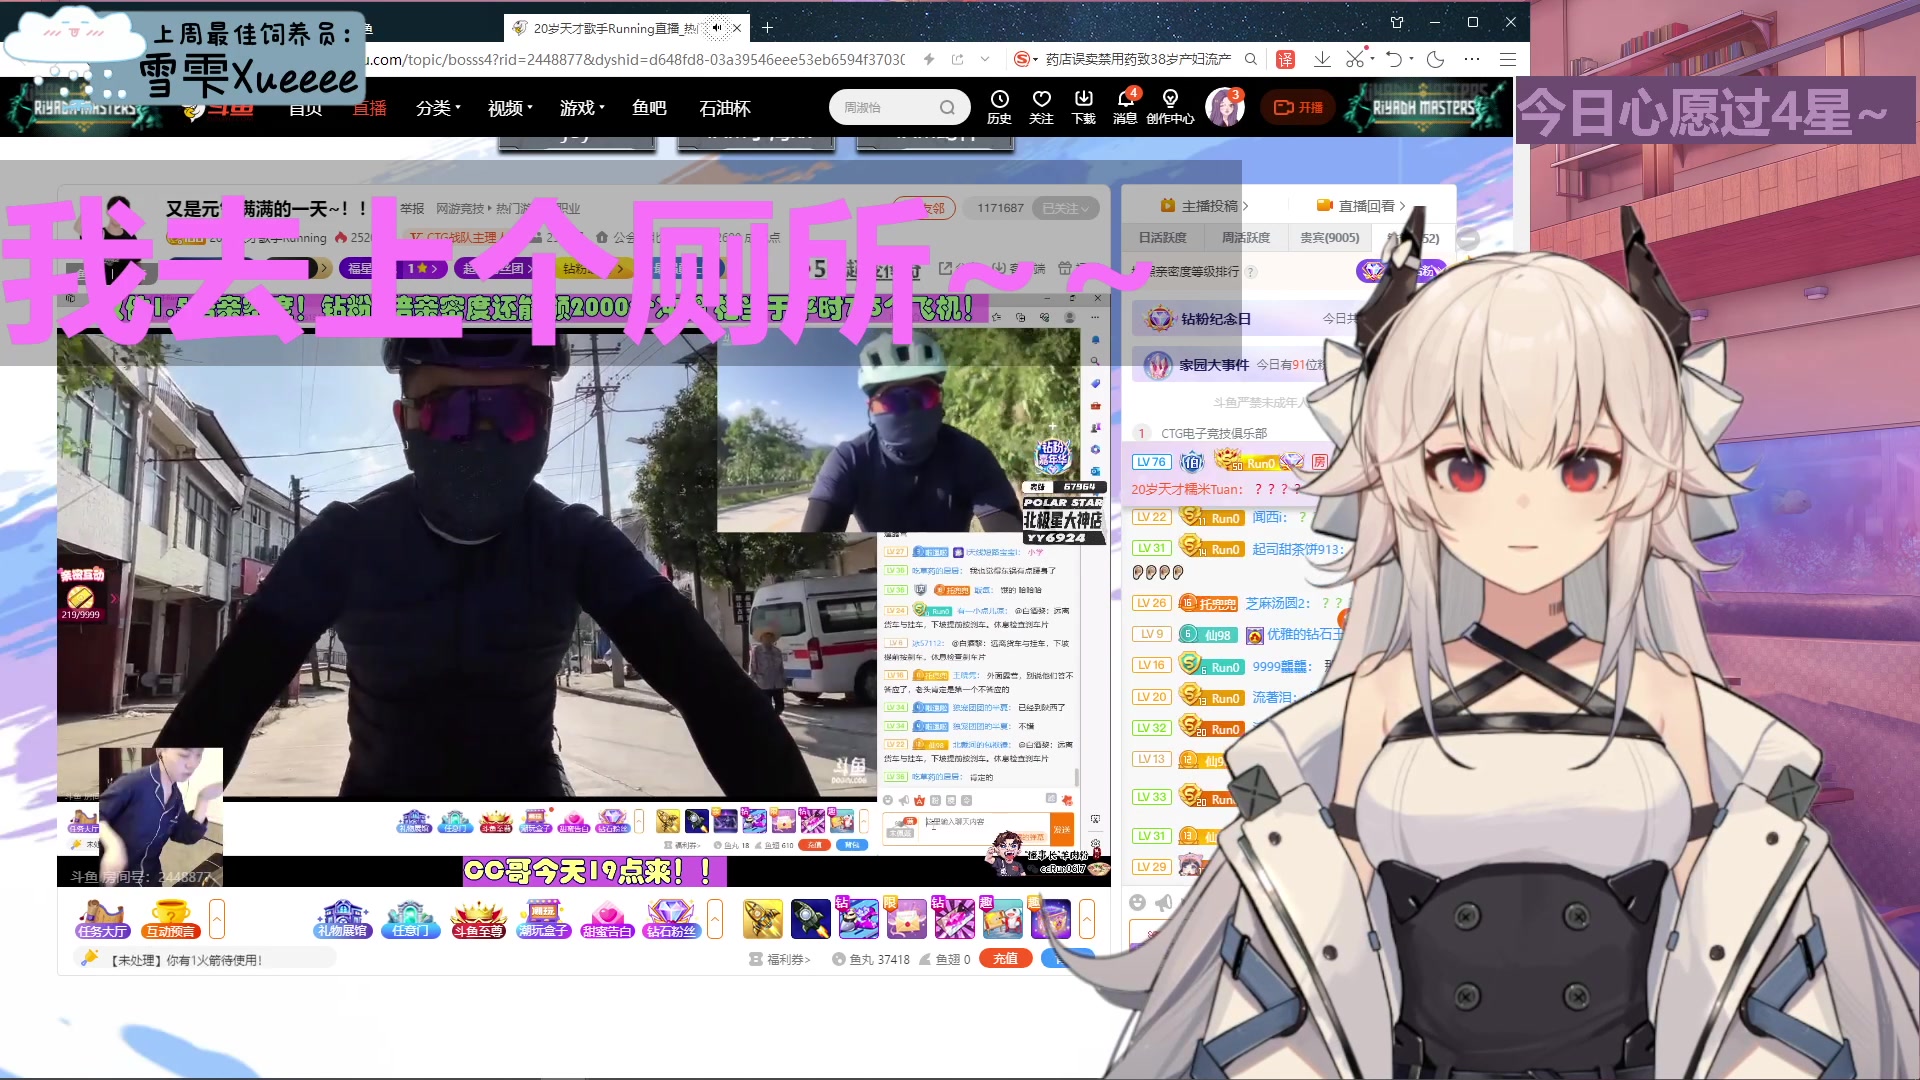
Task: Click the browser undo arrow icon
Action: pos(1394,59)
